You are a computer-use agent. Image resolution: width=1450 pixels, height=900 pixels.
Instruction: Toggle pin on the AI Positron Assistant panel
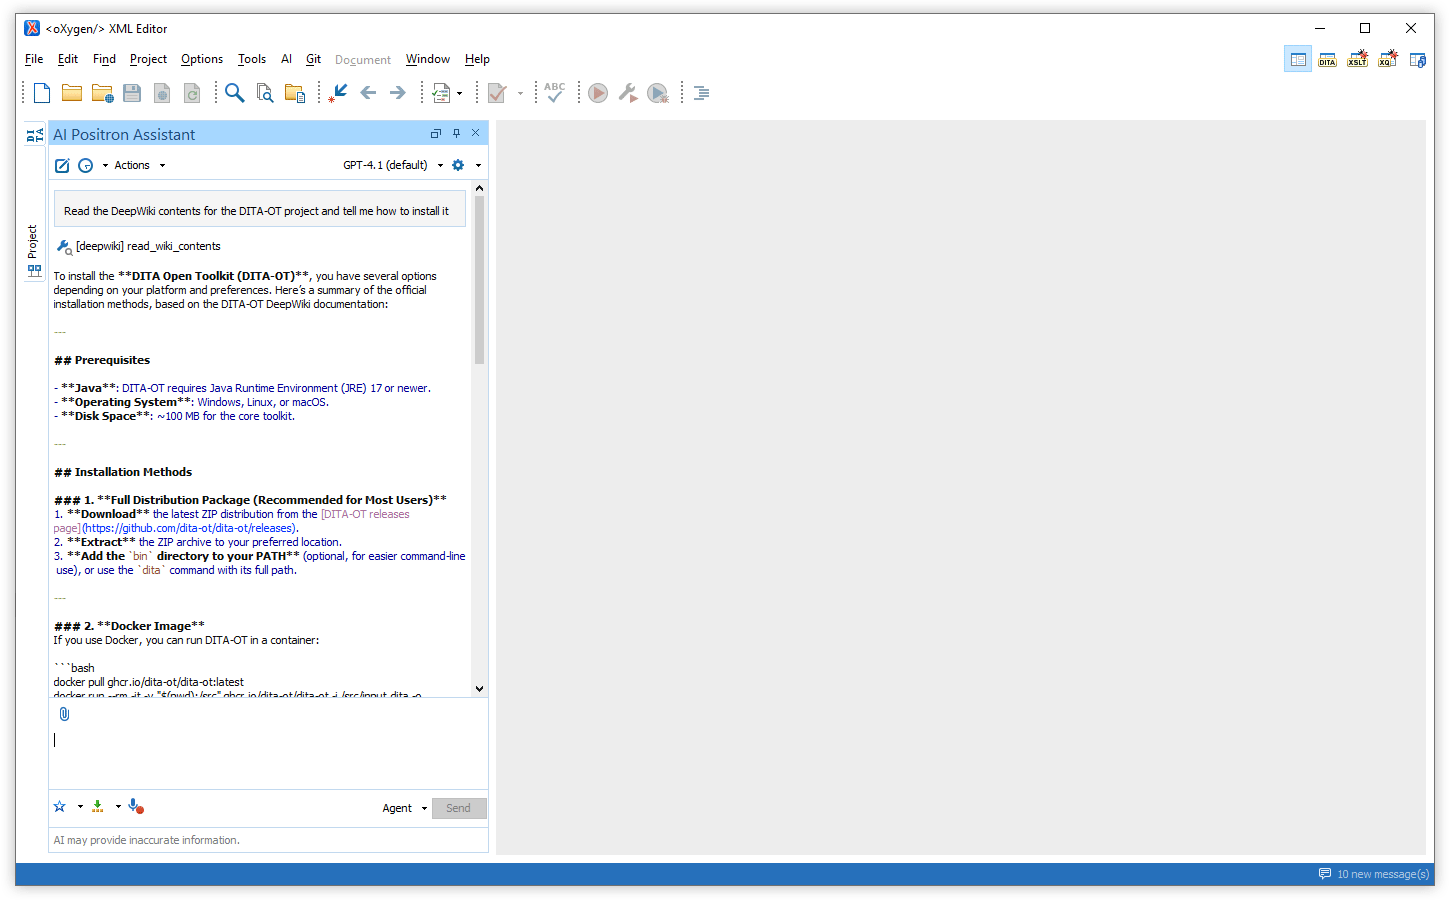(456, 133)
